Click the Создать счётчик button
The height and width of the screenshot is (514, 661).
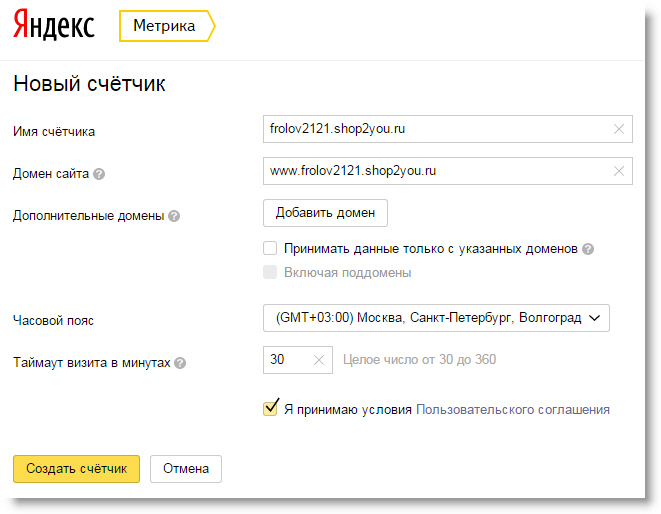coord(76,468)
